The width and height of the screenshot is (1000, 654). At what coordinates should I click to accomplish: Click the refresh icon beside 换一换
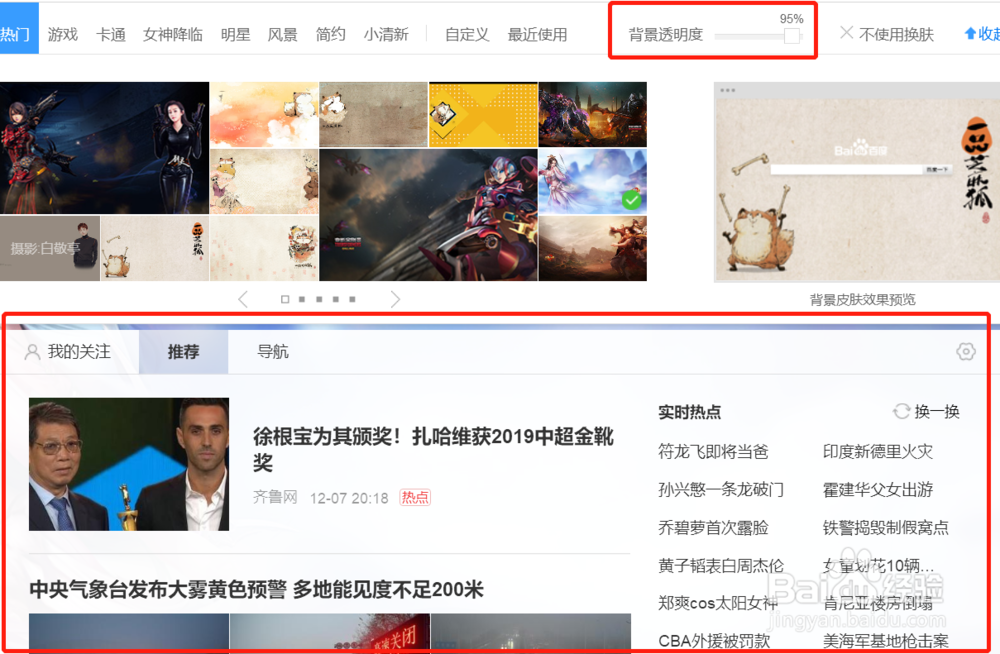901,412
